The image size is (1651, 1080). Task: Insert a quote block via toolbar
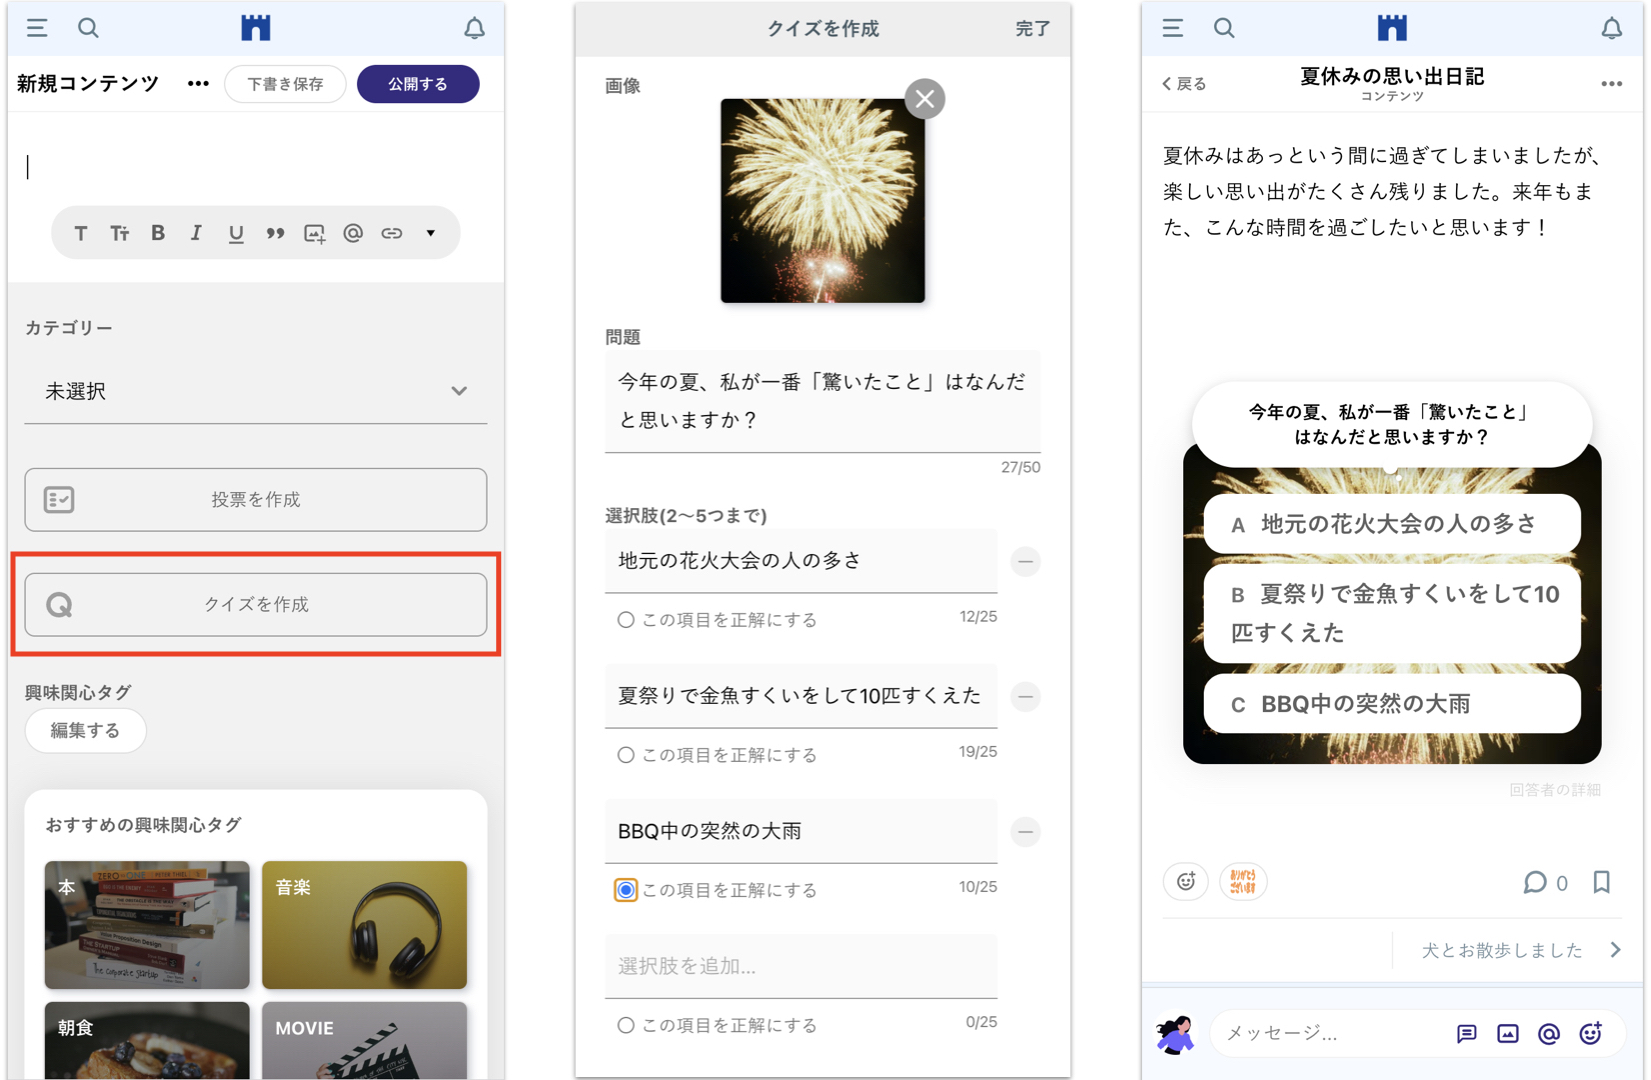275,233
